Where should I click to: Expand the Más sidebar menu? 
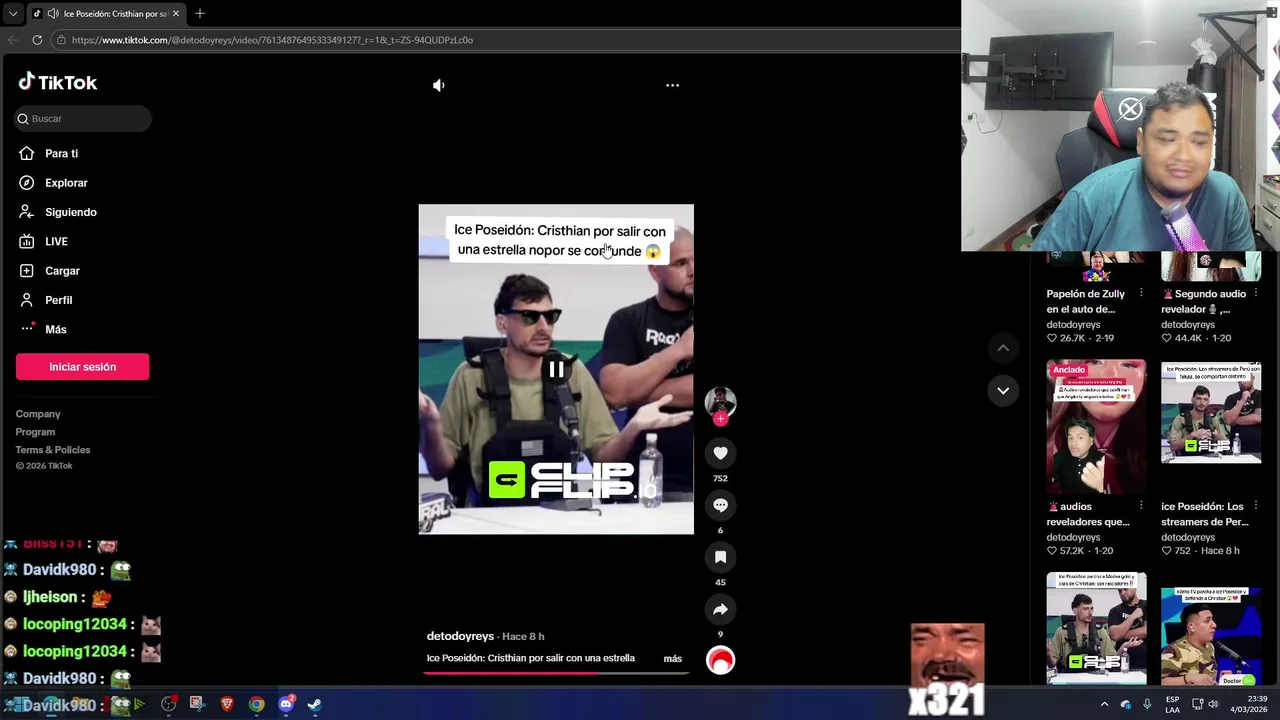(x=55, y=329)
